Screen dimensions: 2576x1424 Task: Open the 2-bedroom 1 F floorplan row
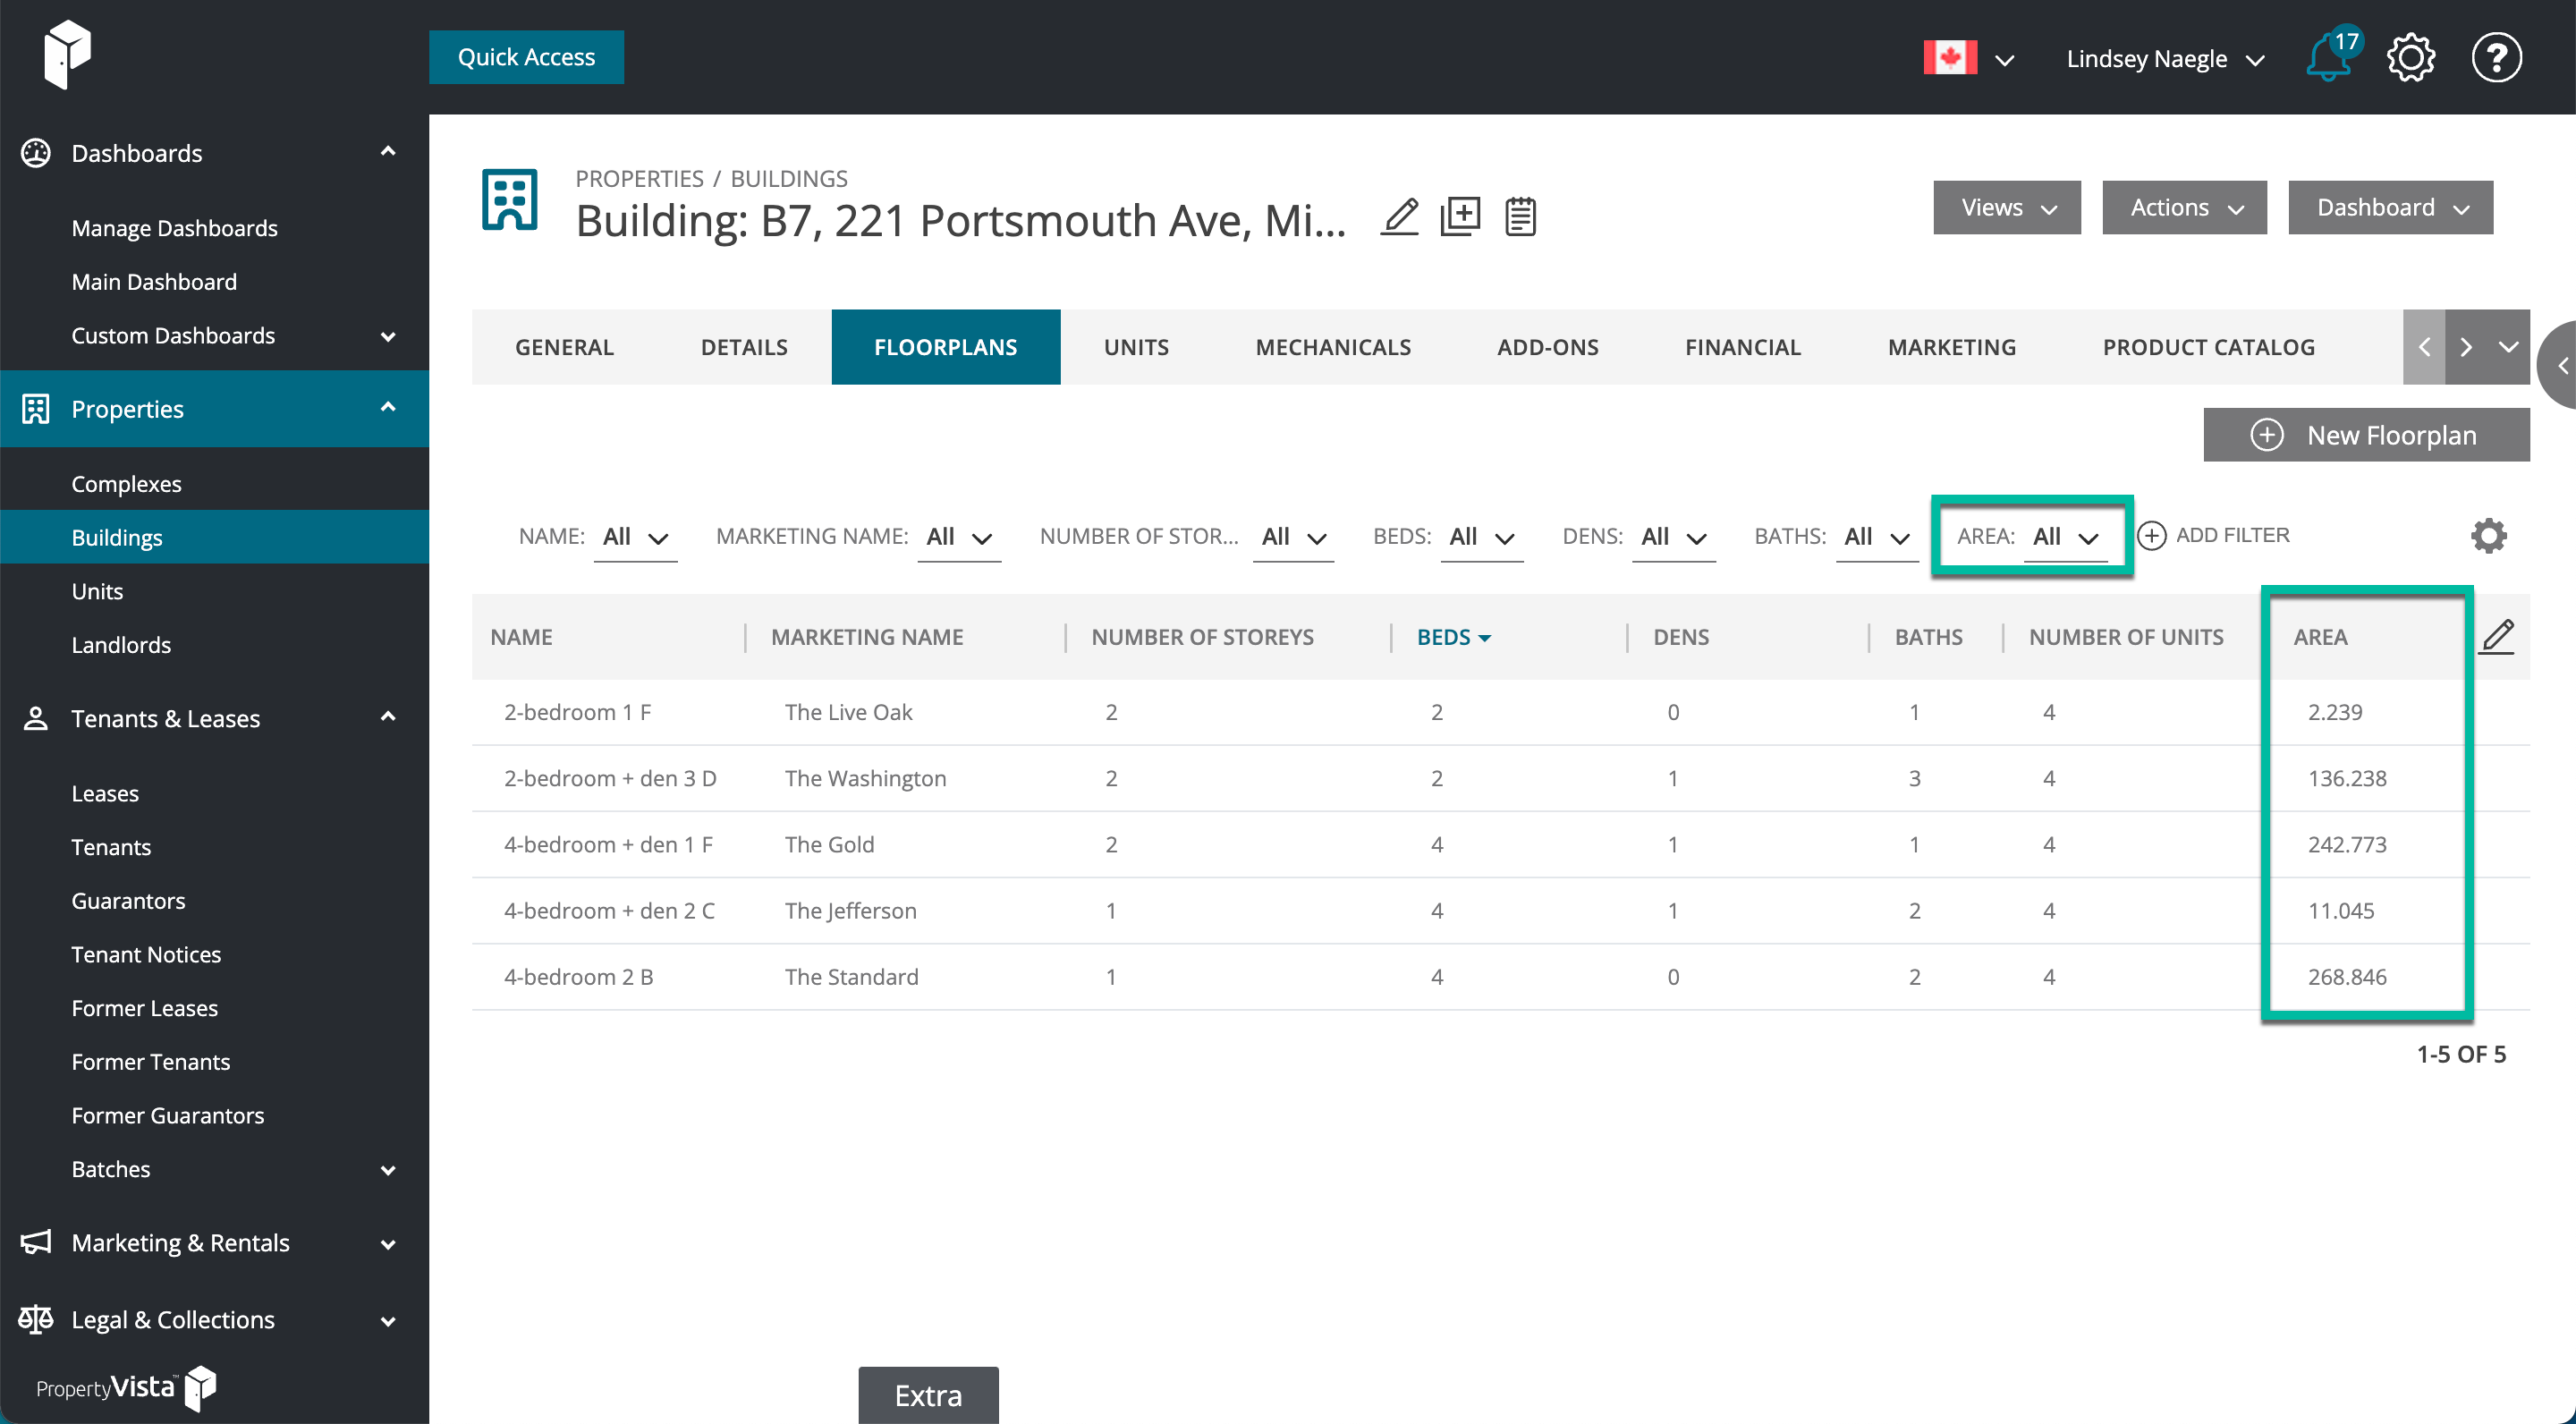[1500, 712]
